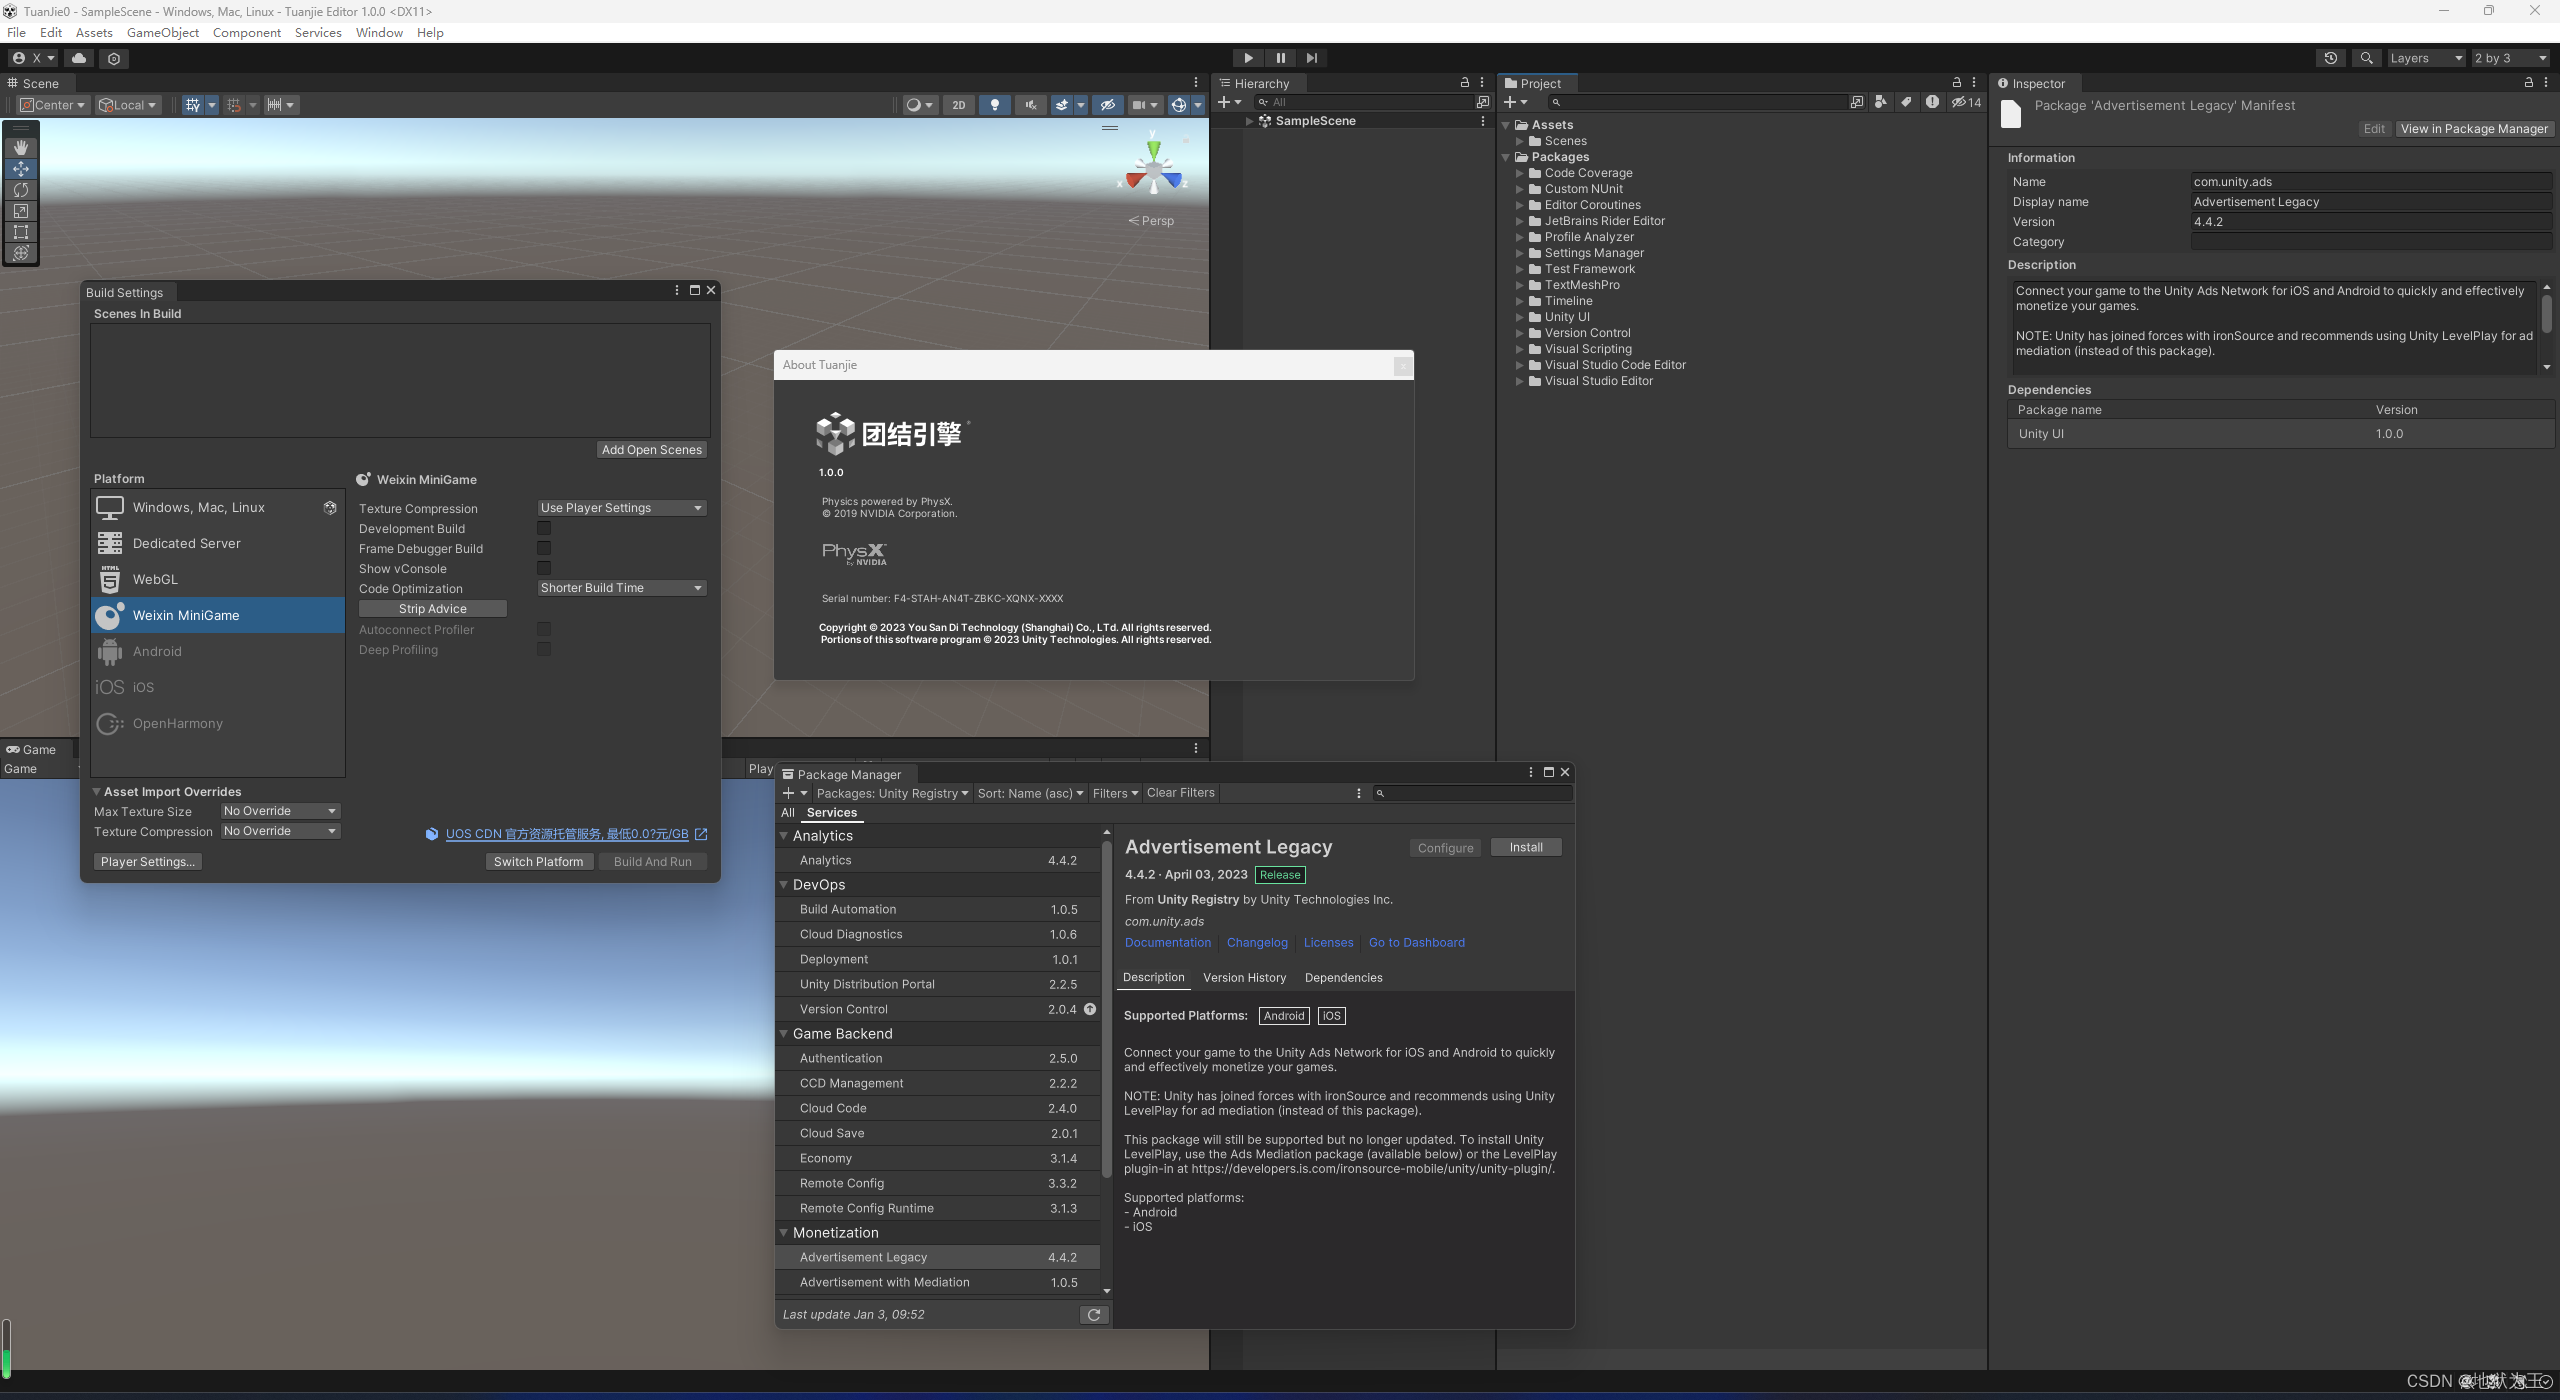
Task: Open Documentation link in Package Manager
Action: [x=1167, y=943]
